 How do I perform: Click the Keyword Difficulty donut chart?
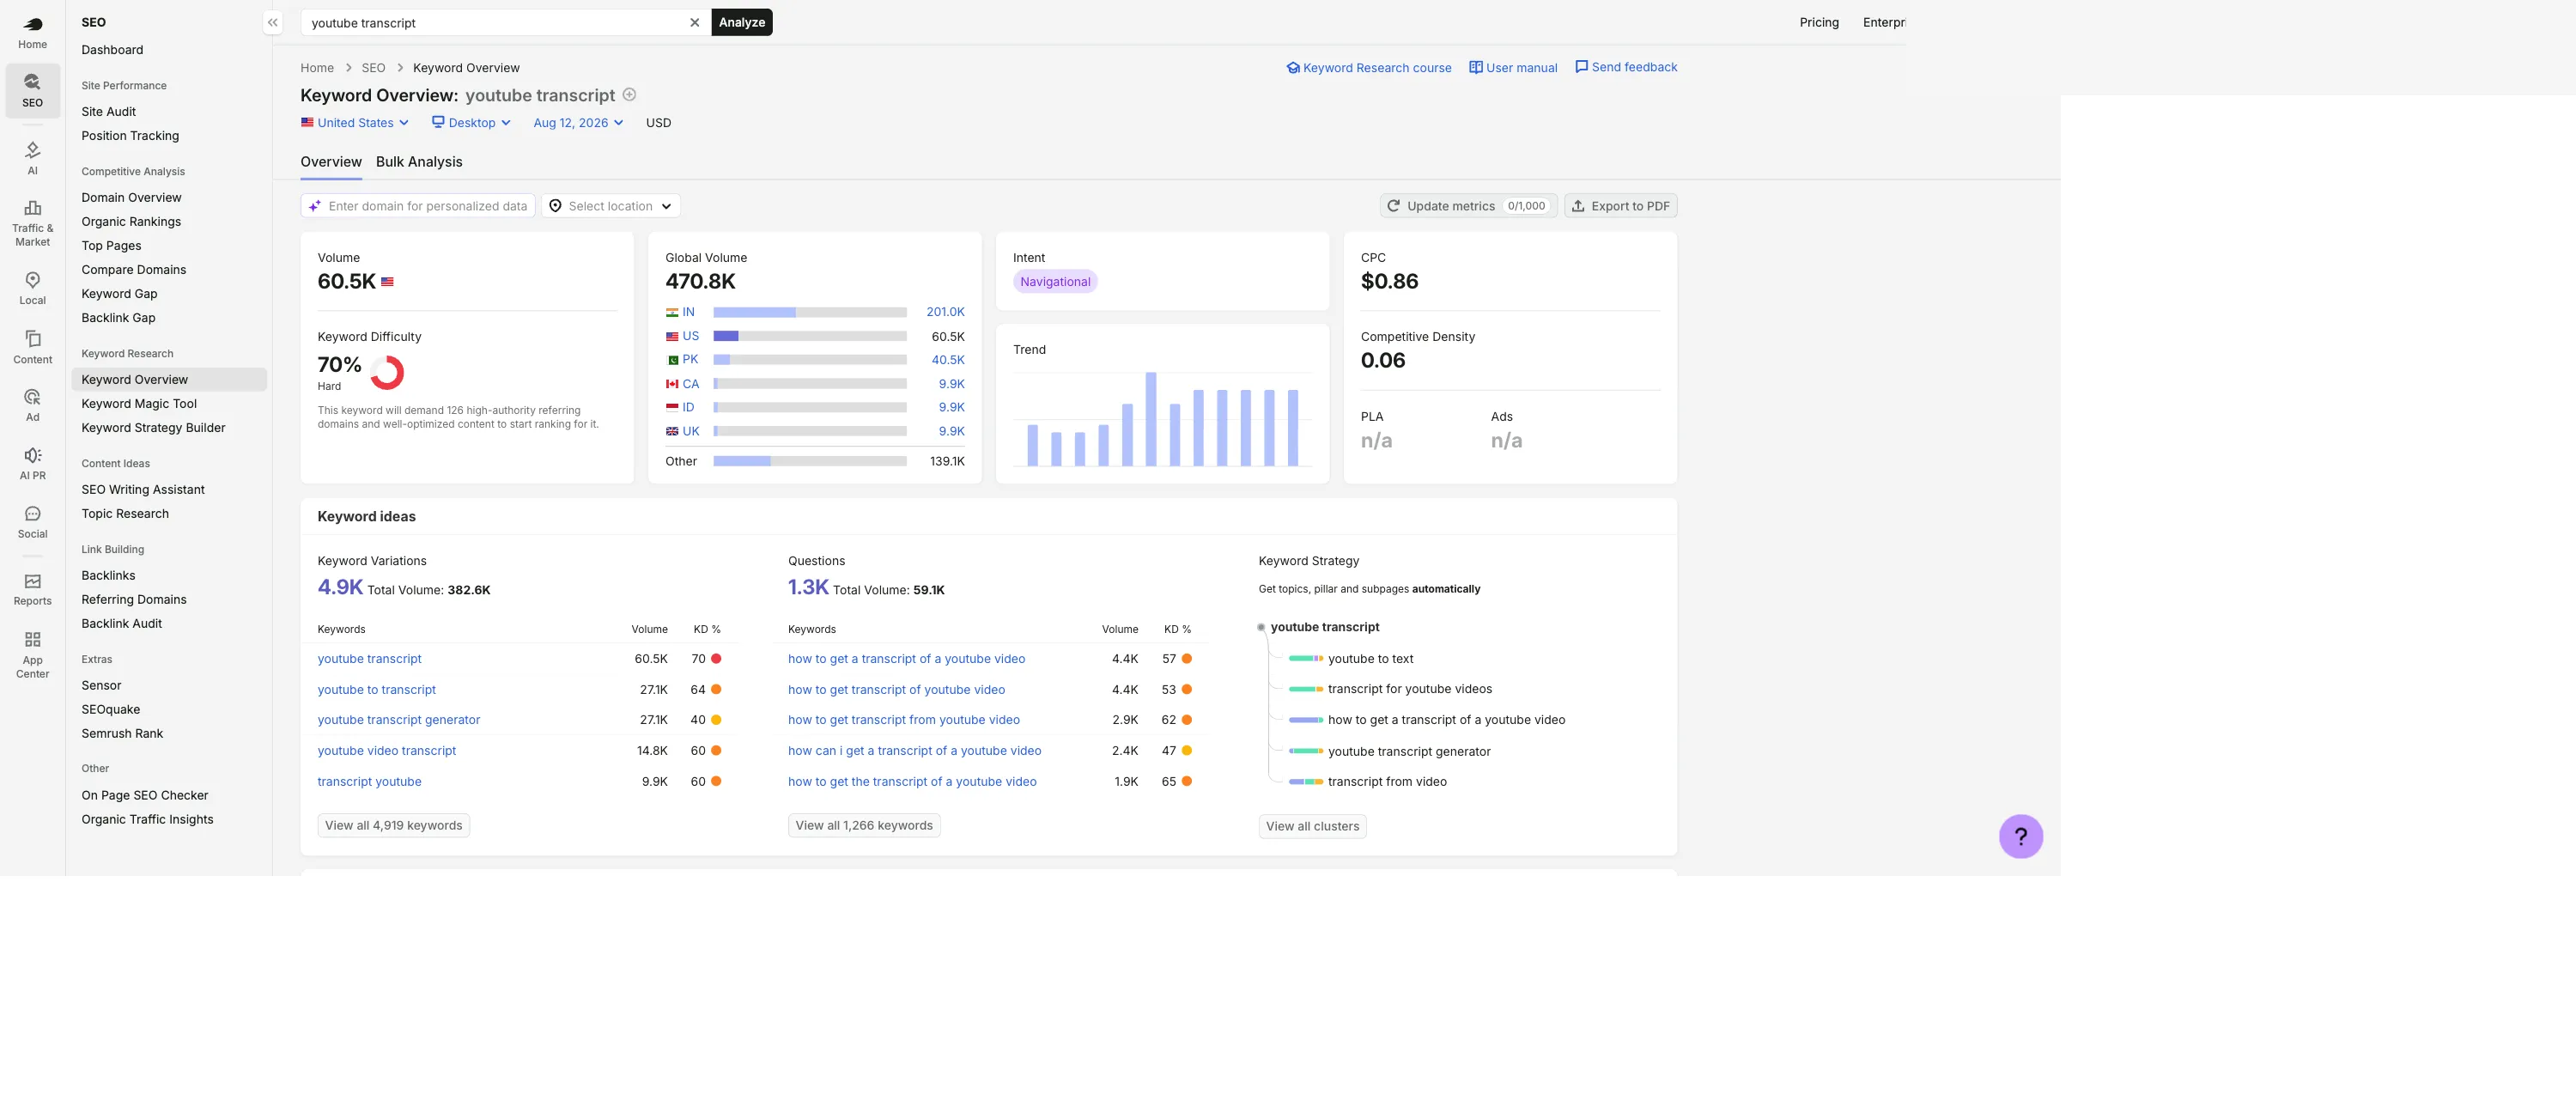click(x=387, y=373)
